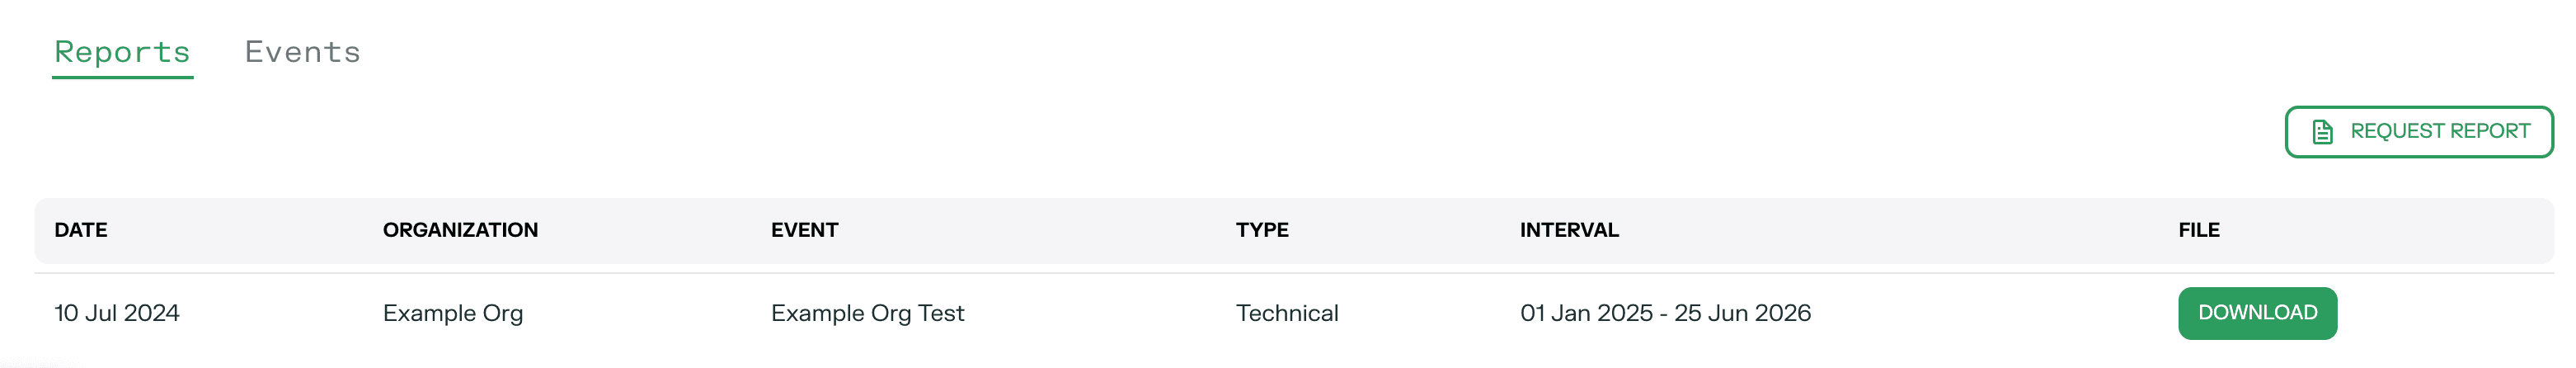Select the Example Org organization cell
Screen dimensions: 2576x368
pyautogui.click(x=453, y=313)
